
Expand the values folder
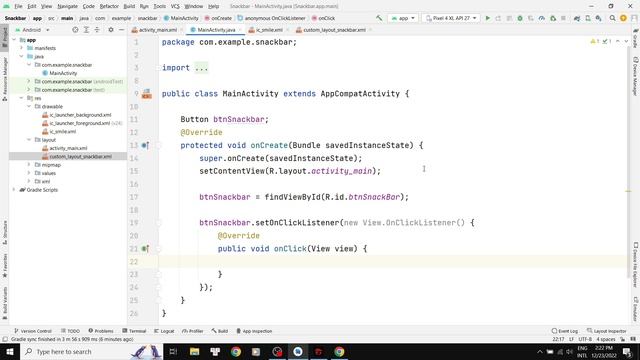[29, 173]
